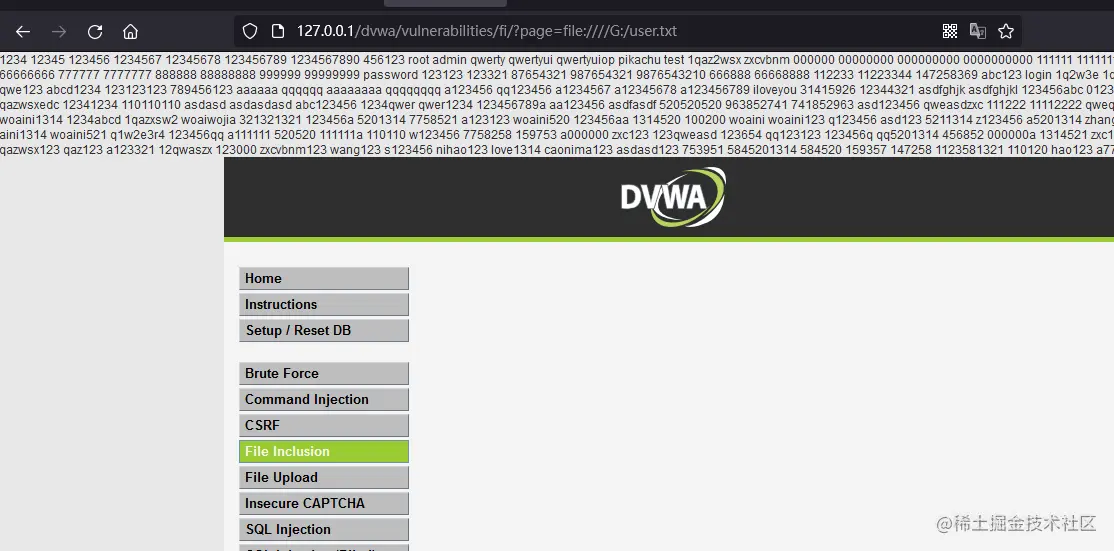Click the page info document icon
Viewport: 1114px width, 551px height.
click(278, 31)
